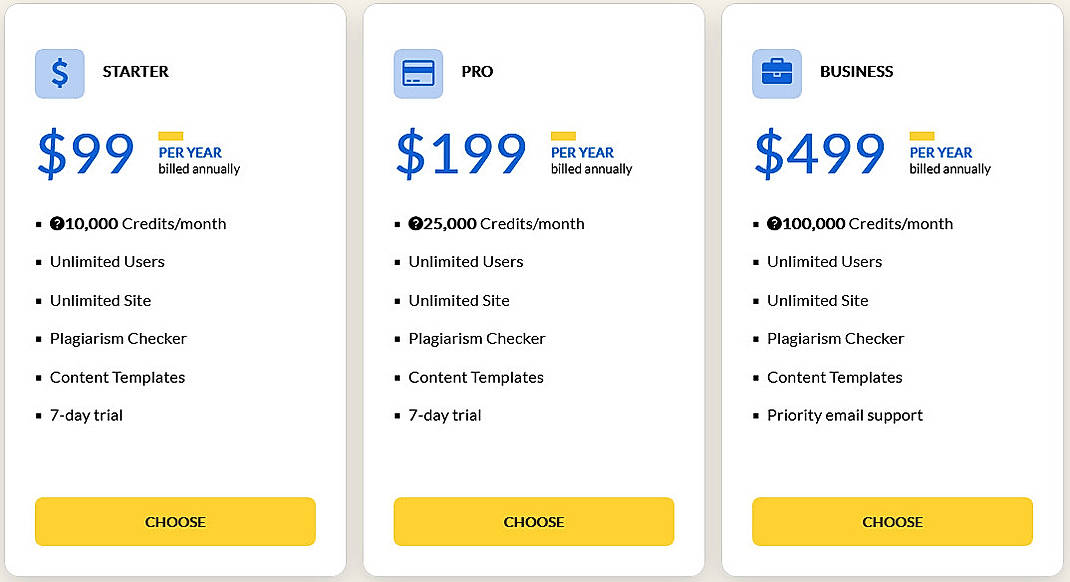Click 'billed annually' text under Business price
The height and width of the screenshot is (582, 1070).
[949, 169]
